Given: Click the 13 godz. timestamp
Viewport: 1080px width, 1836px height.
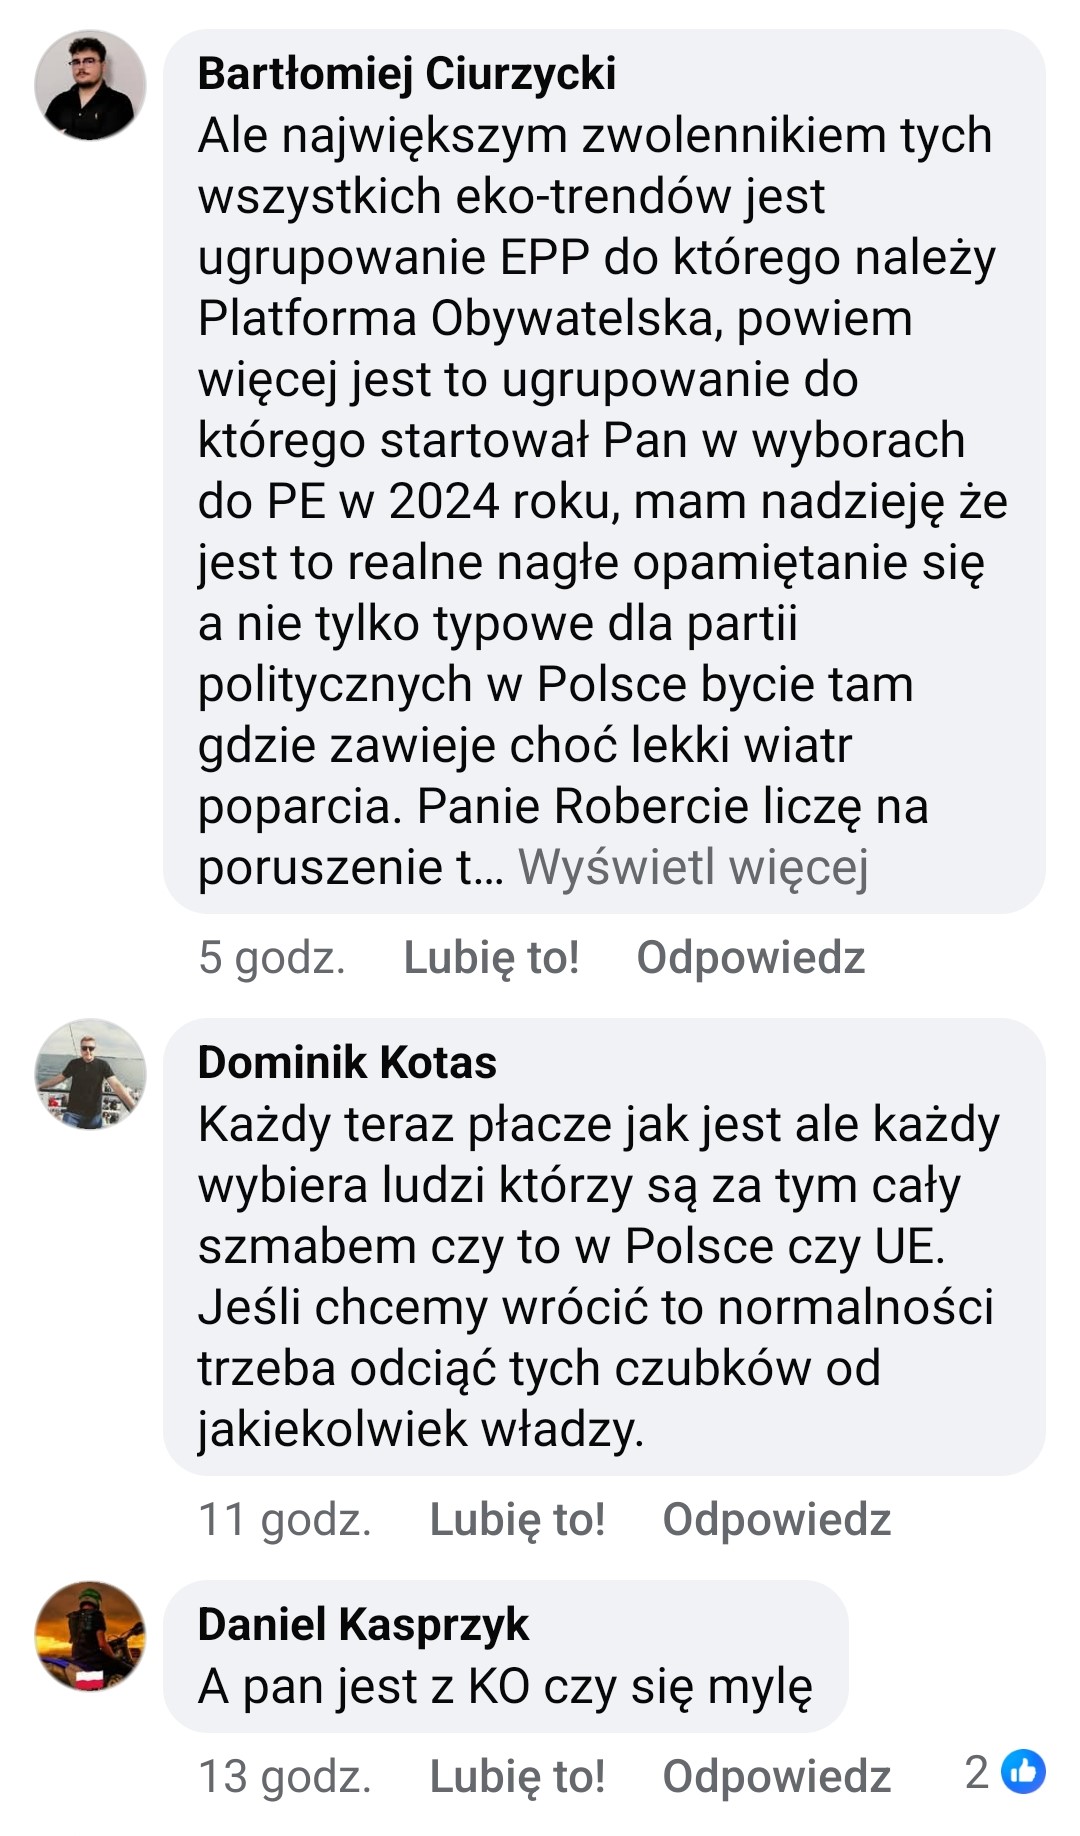Looking at the screenshot, I should click(x=285, y=1776).
